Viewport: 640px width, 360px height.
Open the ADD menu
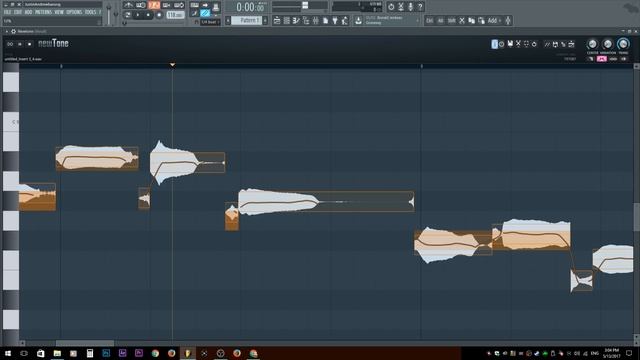coord(28,12)
